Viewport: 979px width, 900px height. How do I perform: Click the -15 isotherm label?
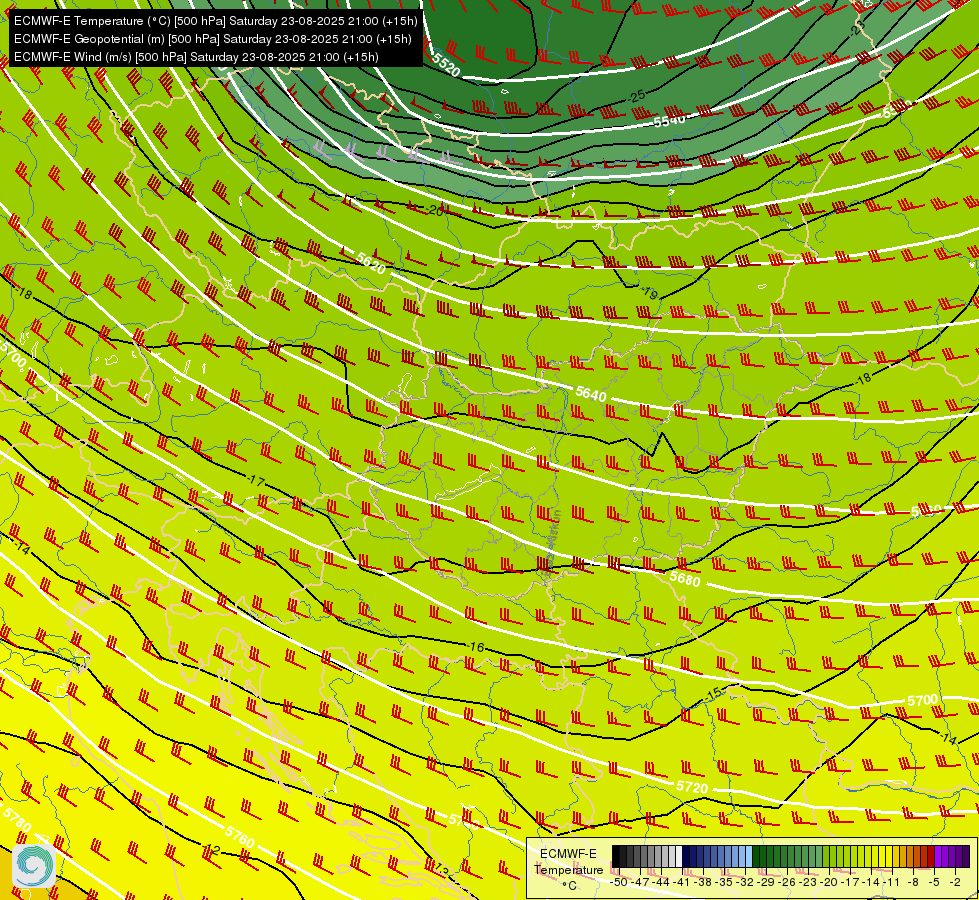714,693
